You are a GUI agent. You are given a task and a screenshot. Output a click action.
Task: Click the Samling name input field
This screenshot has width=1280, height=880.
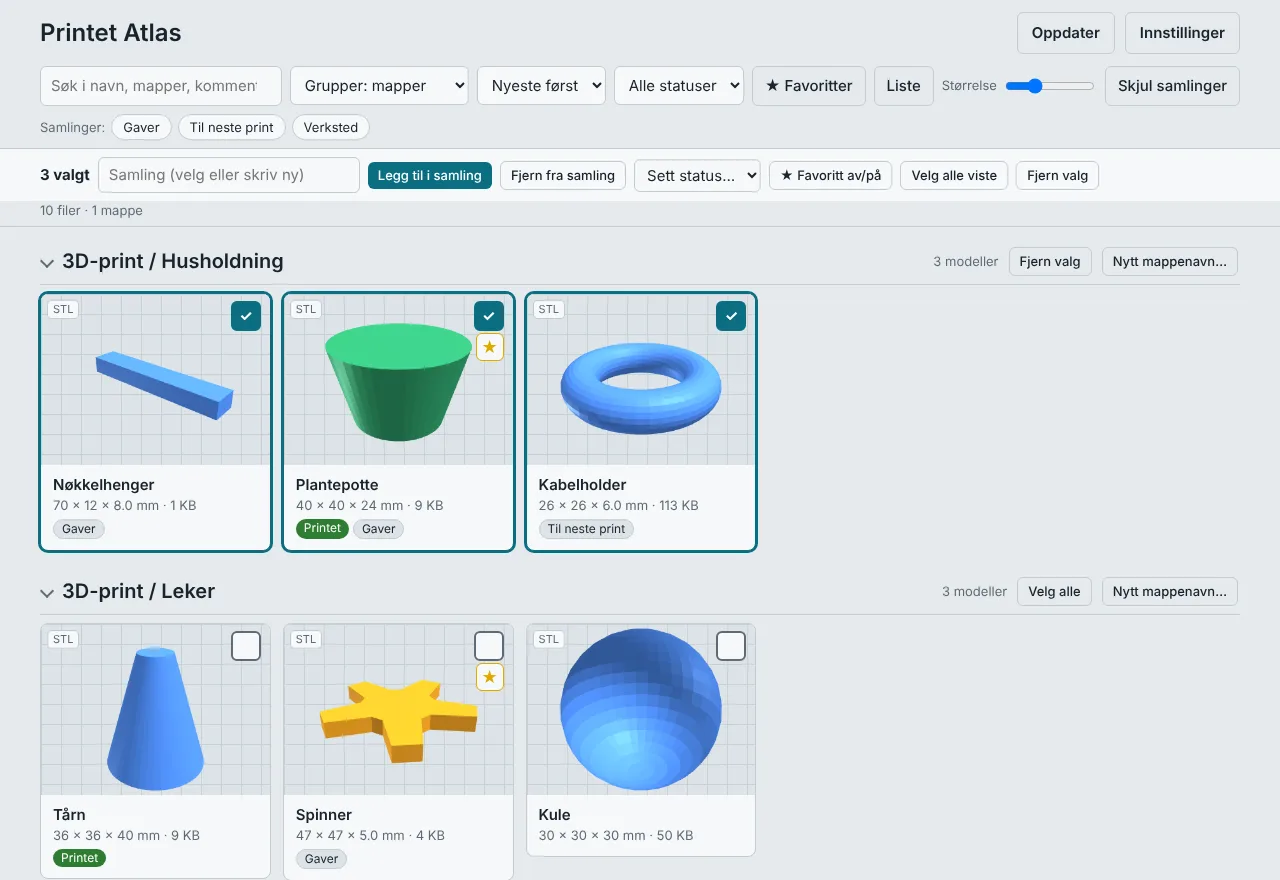click(x=229, y=175)
